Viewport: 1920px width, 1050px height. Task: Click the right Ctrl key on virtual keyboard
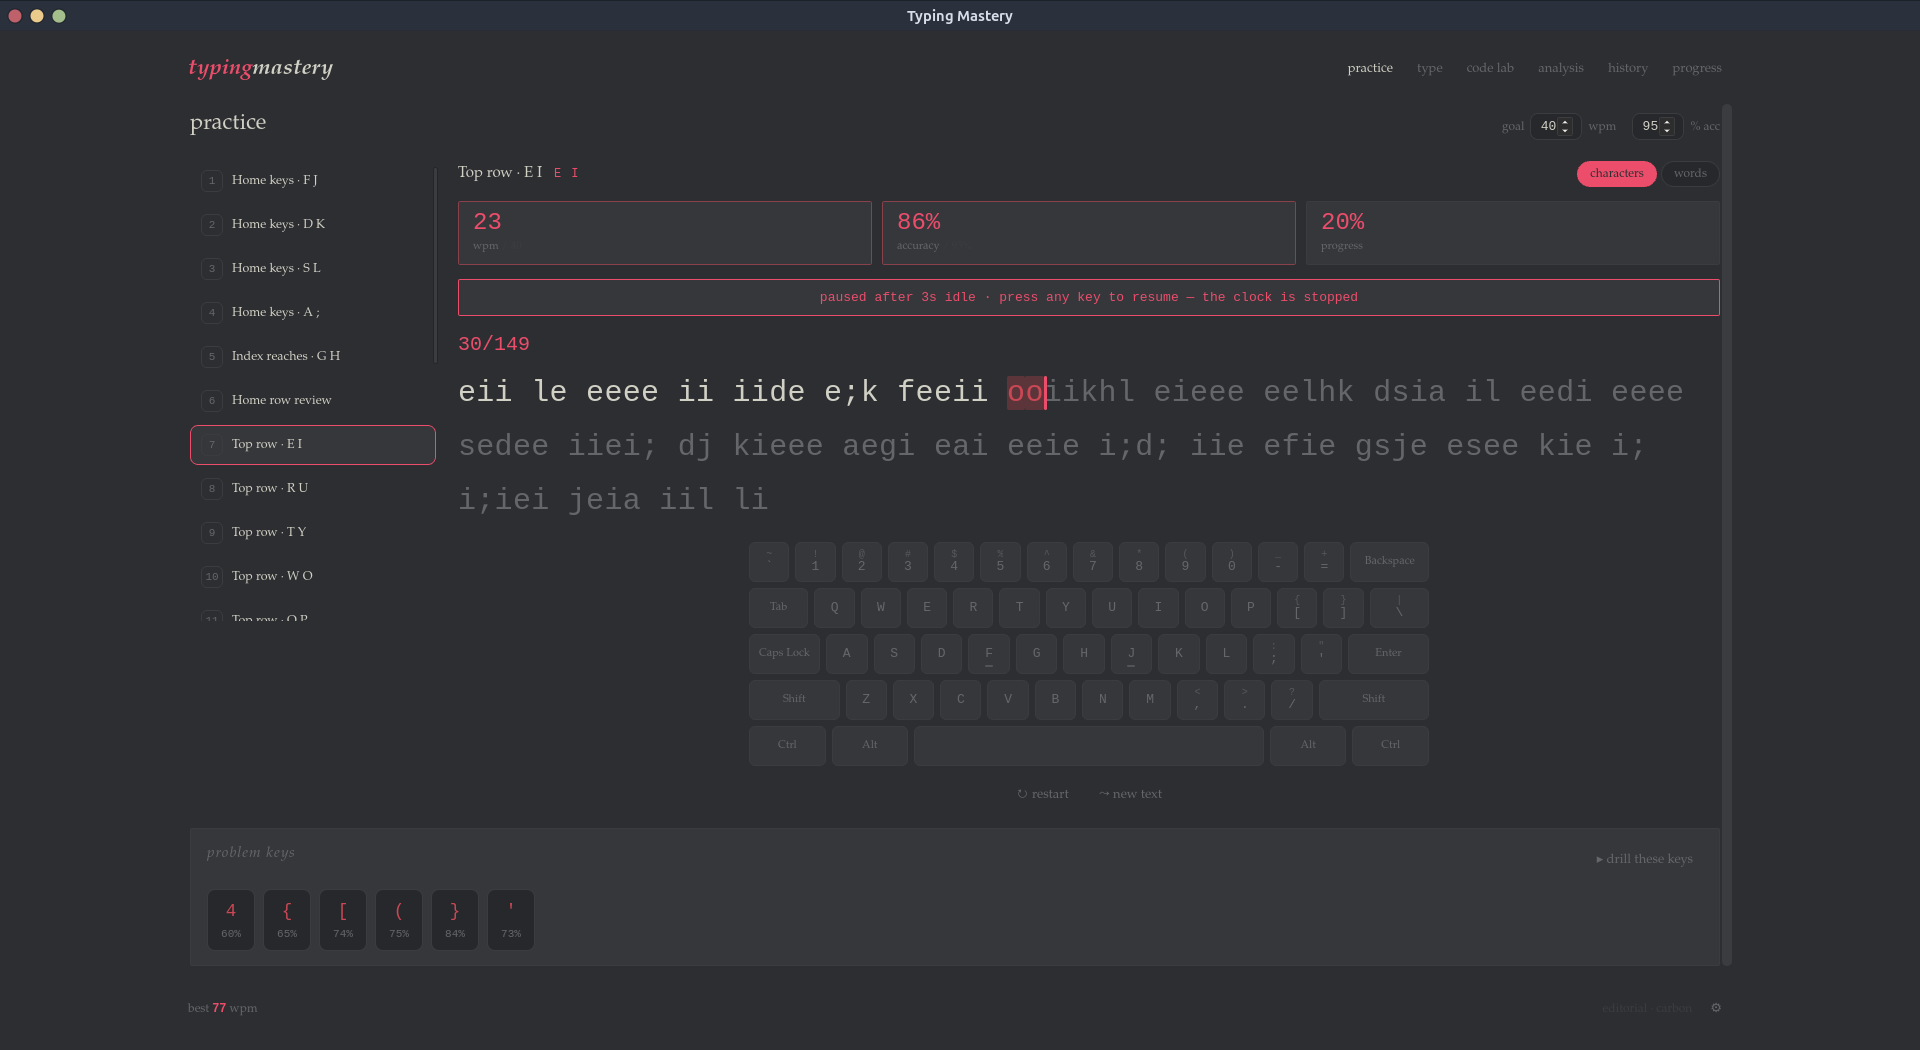(x=1390, y=746)
